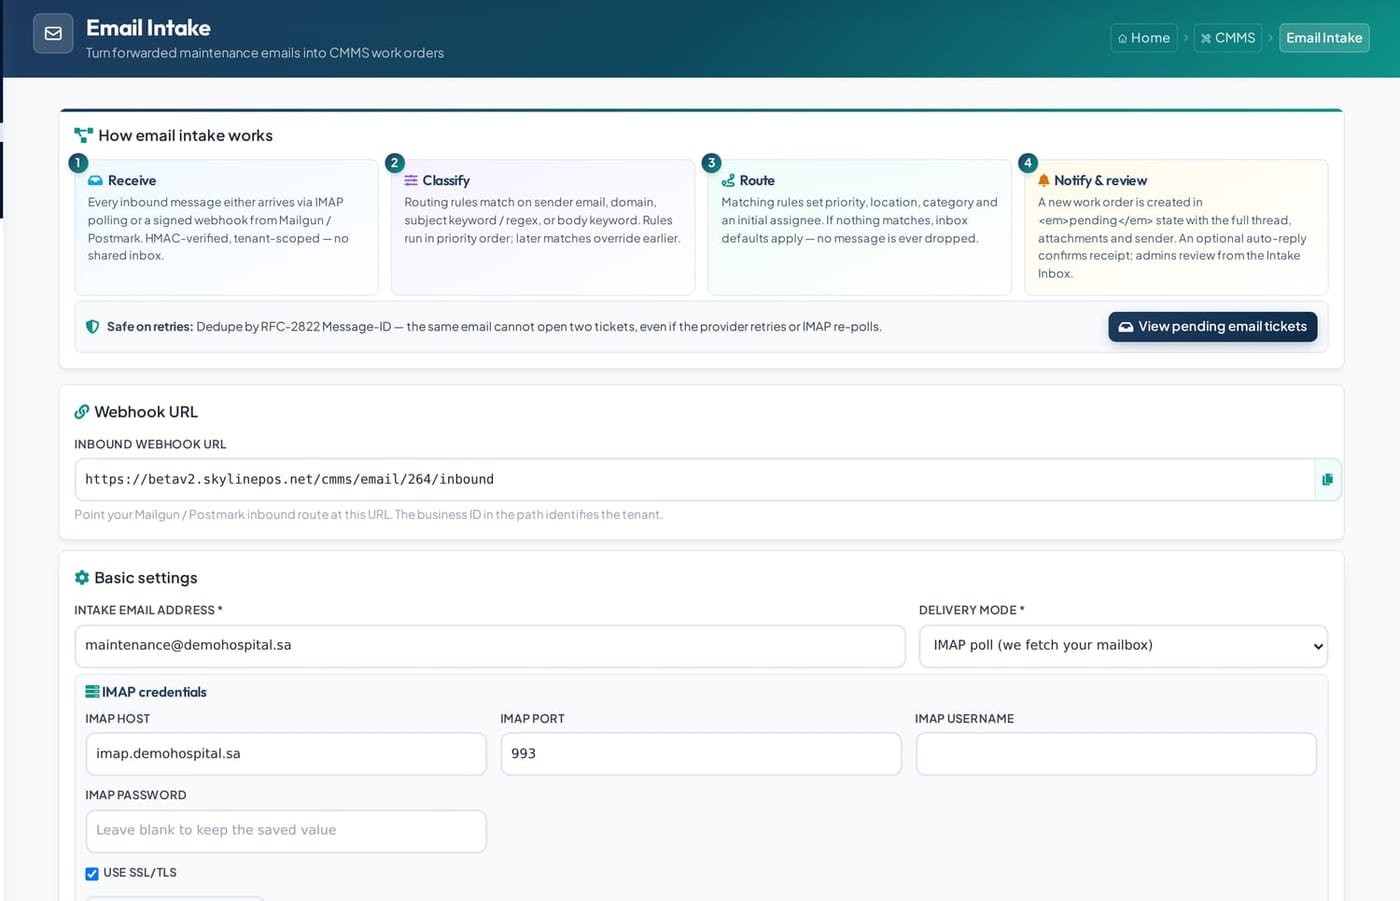Click the IMAP Password field
This screenshot has height=901, width=1400.
[286, 831]
